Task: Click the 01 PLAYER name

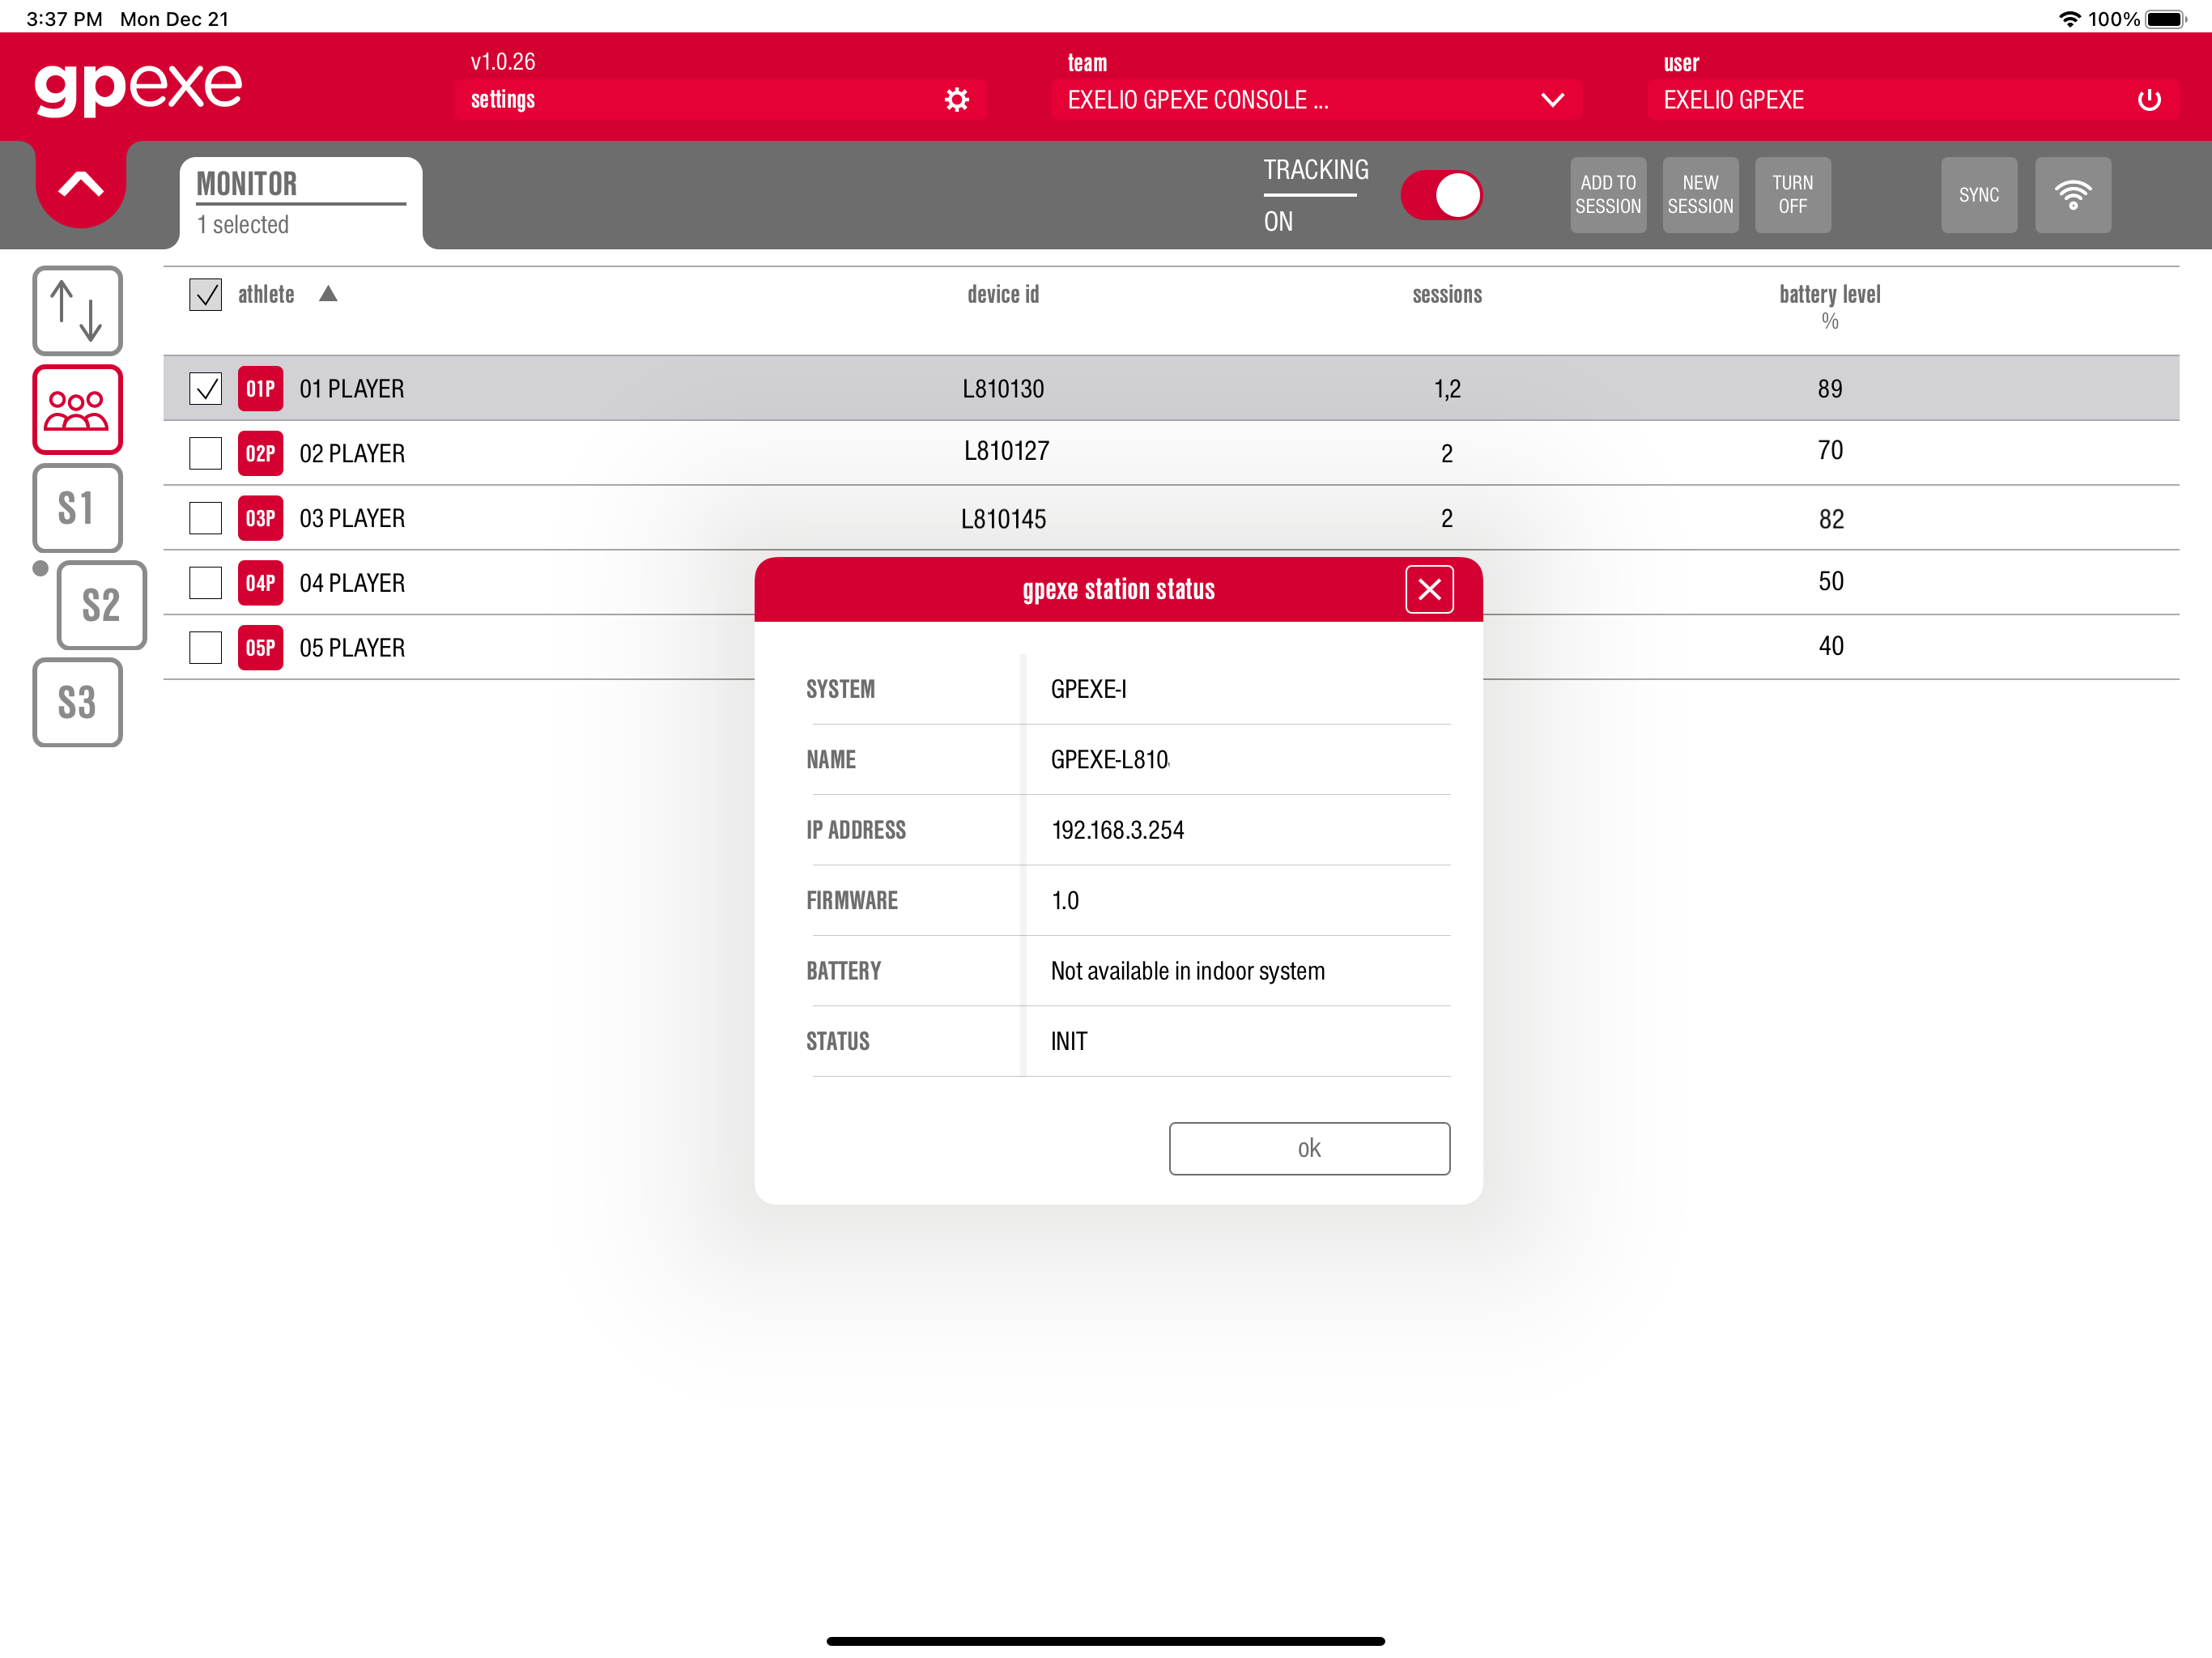Action: click(x=352, y=389)
